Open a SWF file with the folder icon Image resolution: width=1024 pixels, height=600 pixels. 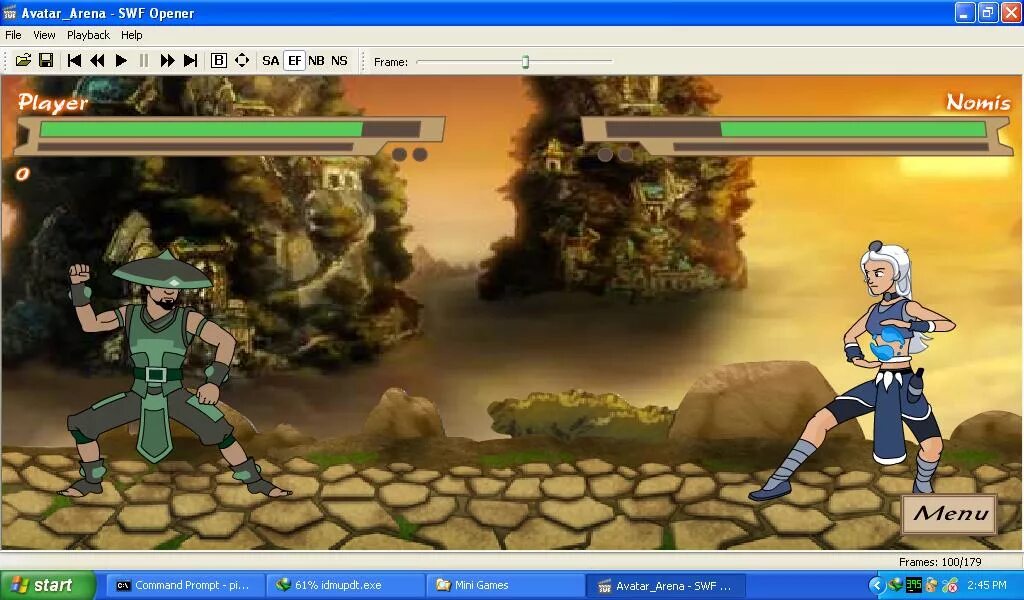coord(24,61)
